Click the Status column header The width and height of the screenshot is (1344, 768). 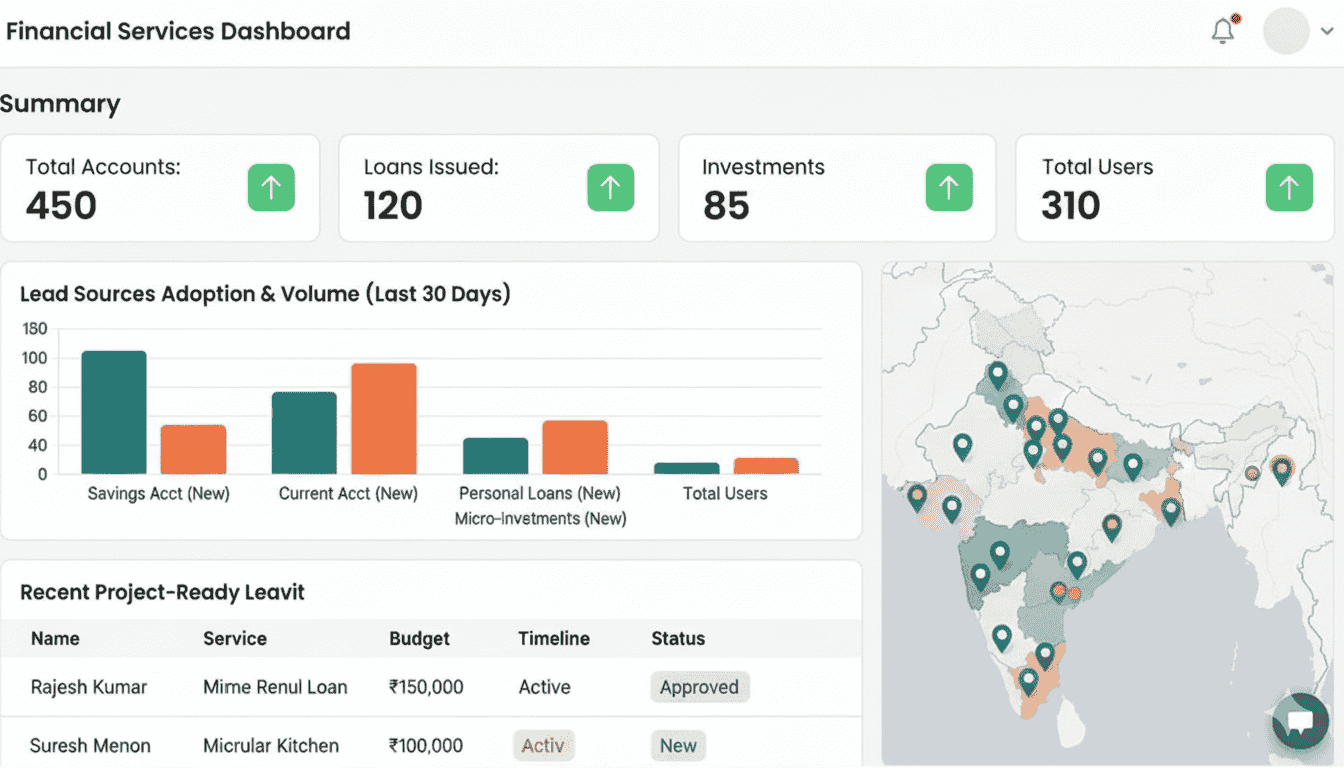tap(678, 639)
